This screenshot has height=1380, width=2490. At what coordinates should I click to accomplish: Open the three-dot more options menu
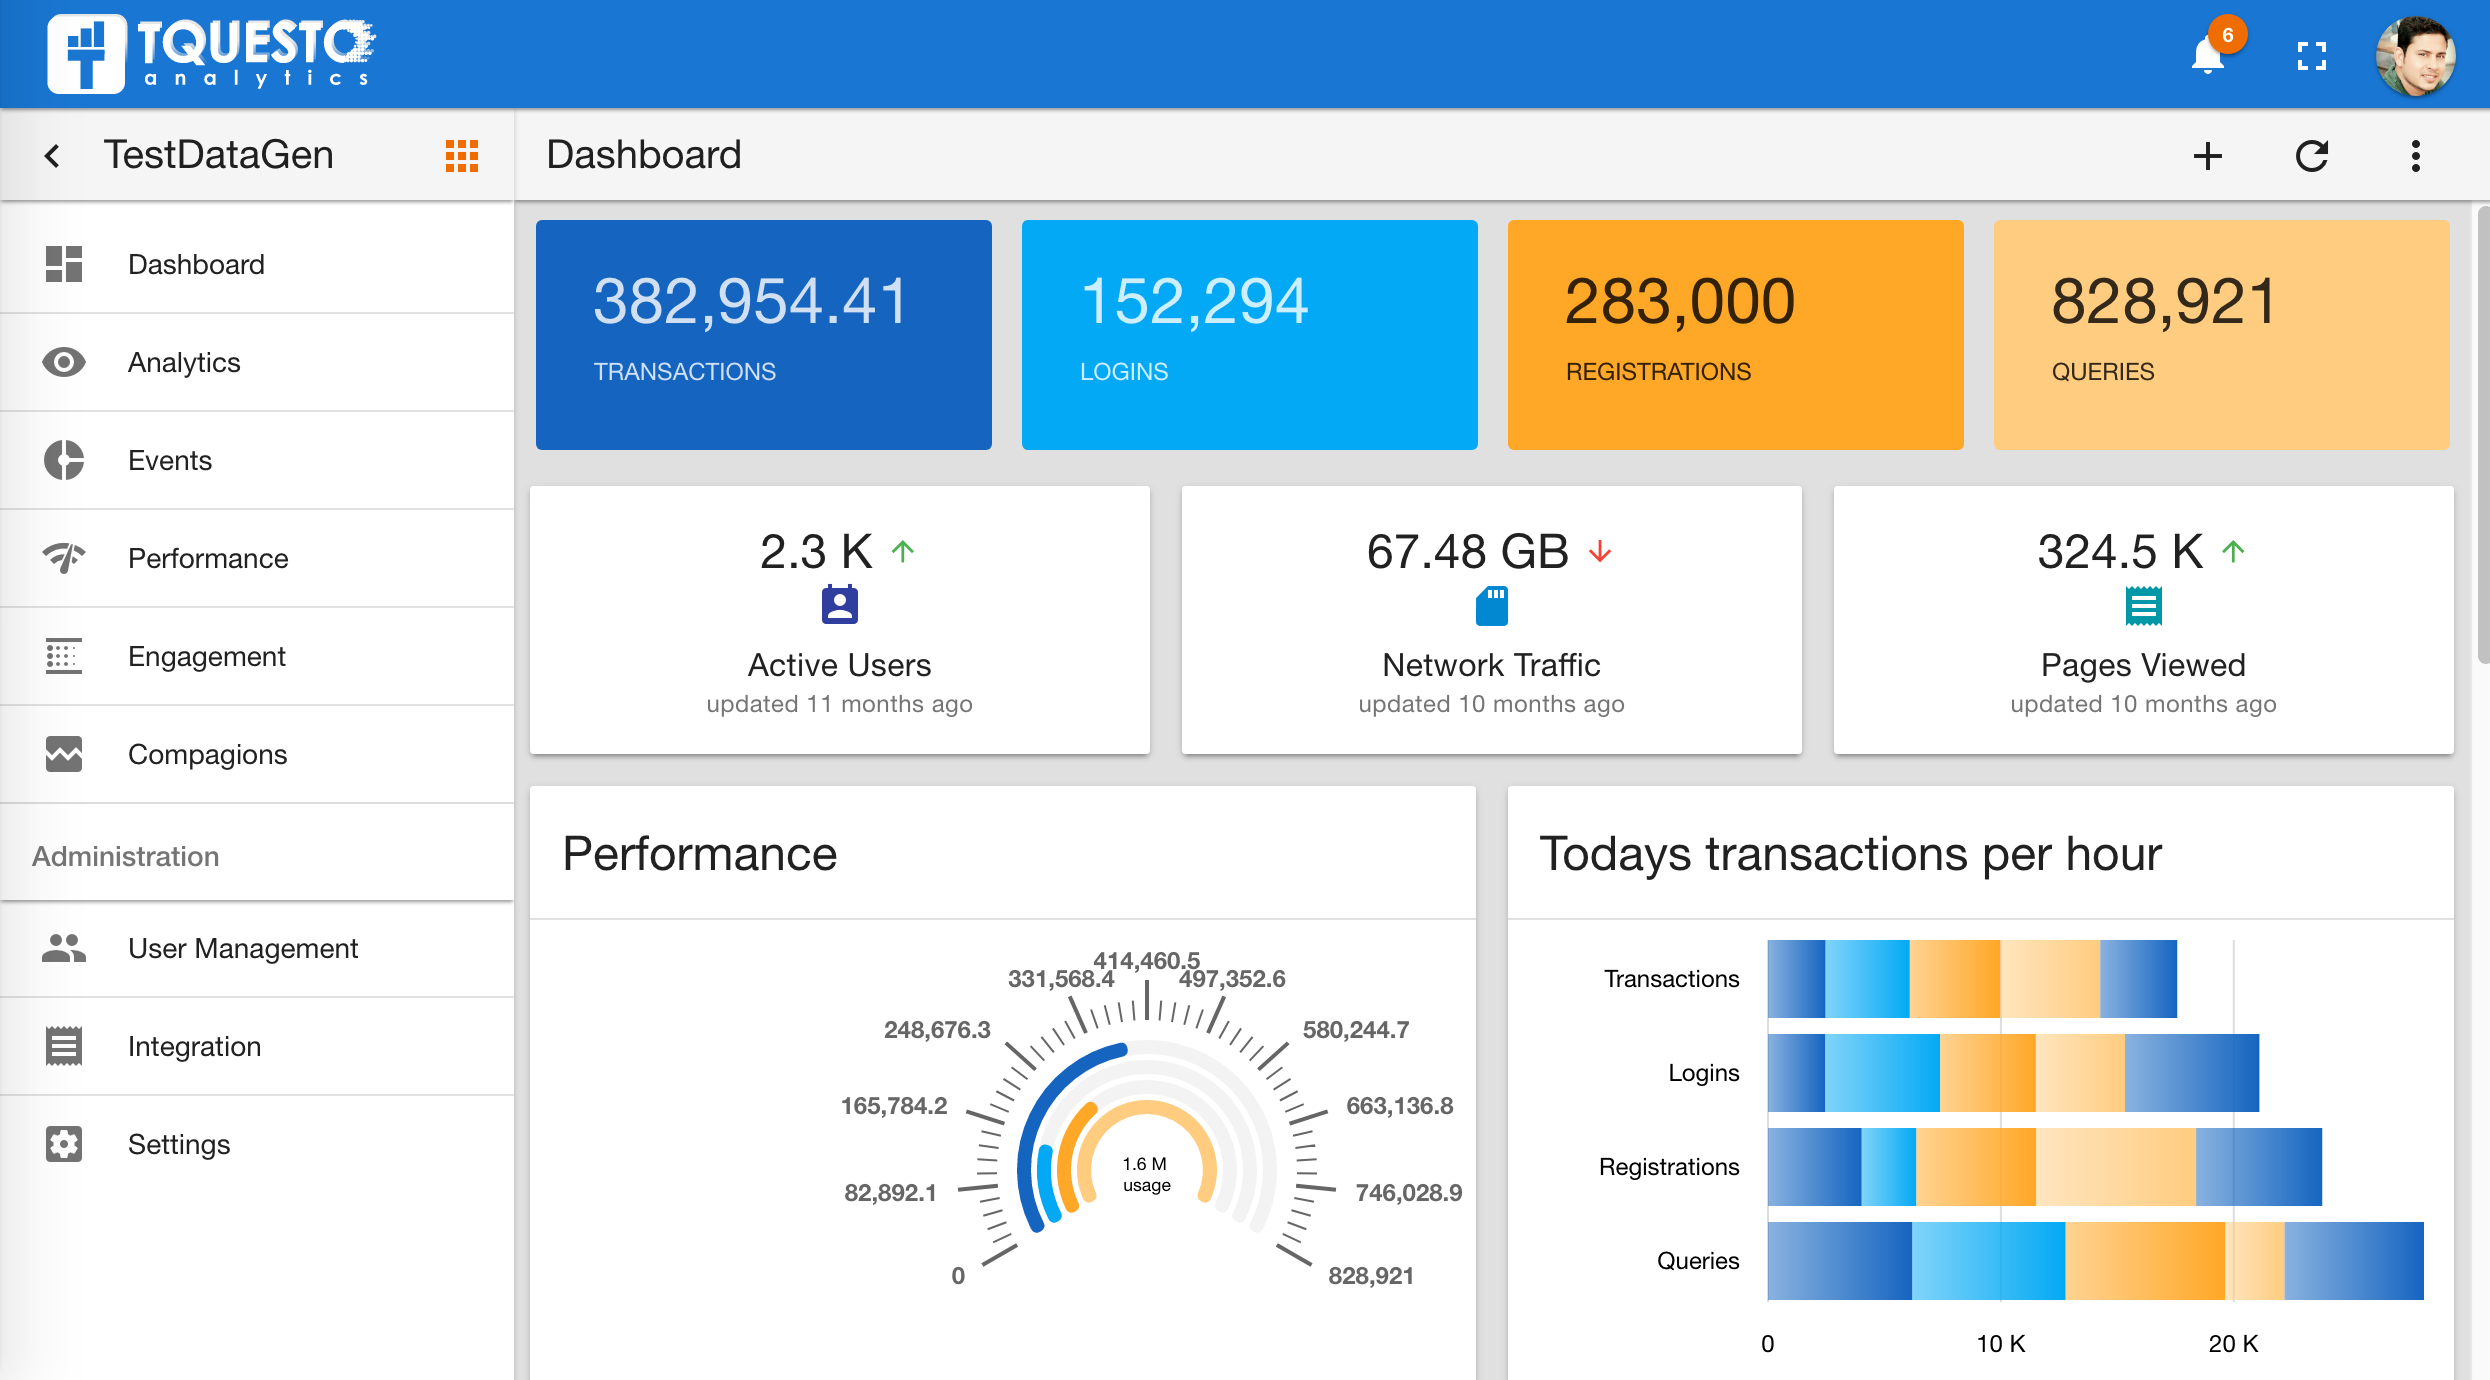(x=2415, y=156)
